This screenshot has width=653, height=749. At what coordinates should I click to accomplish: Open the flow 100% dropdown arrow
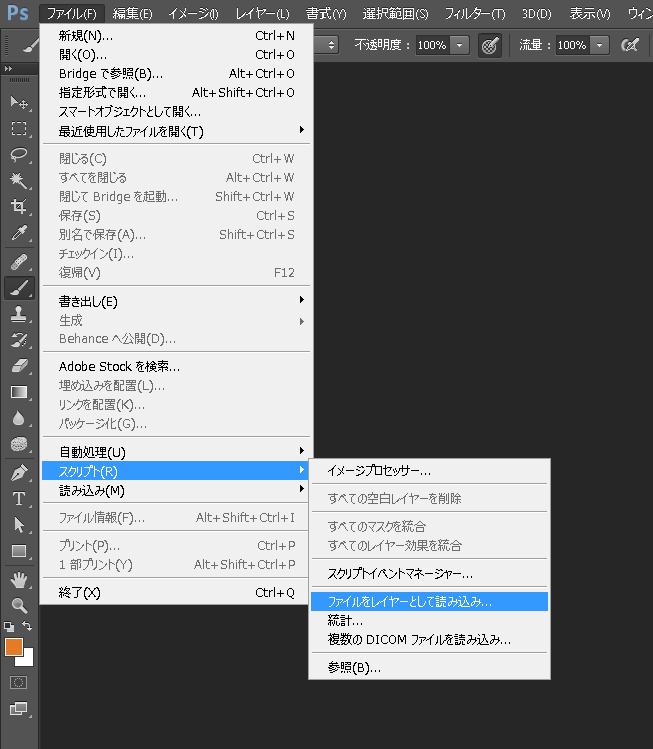[x=599, y=45]
